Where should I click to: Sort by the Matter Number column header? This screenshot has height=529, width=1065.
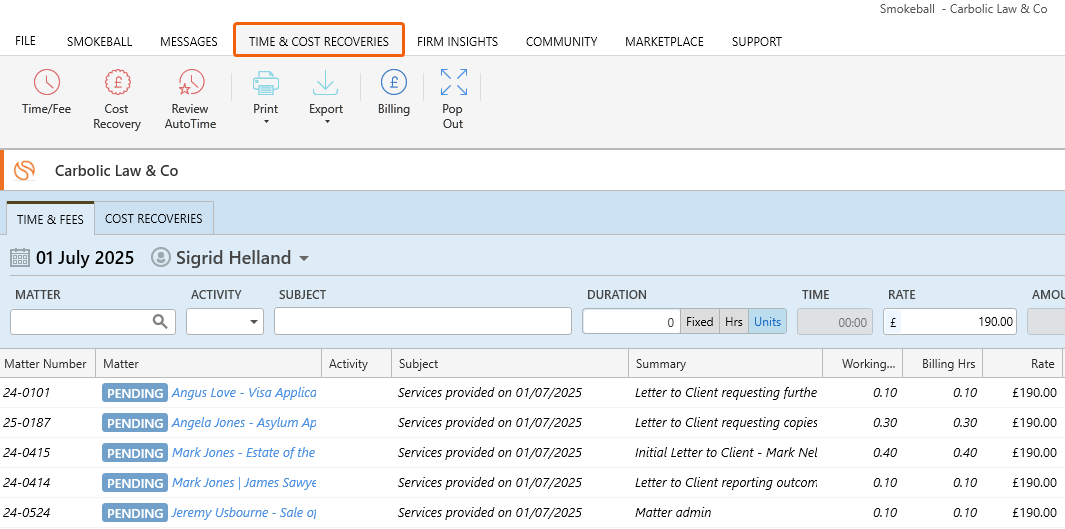tap(46, 363)
